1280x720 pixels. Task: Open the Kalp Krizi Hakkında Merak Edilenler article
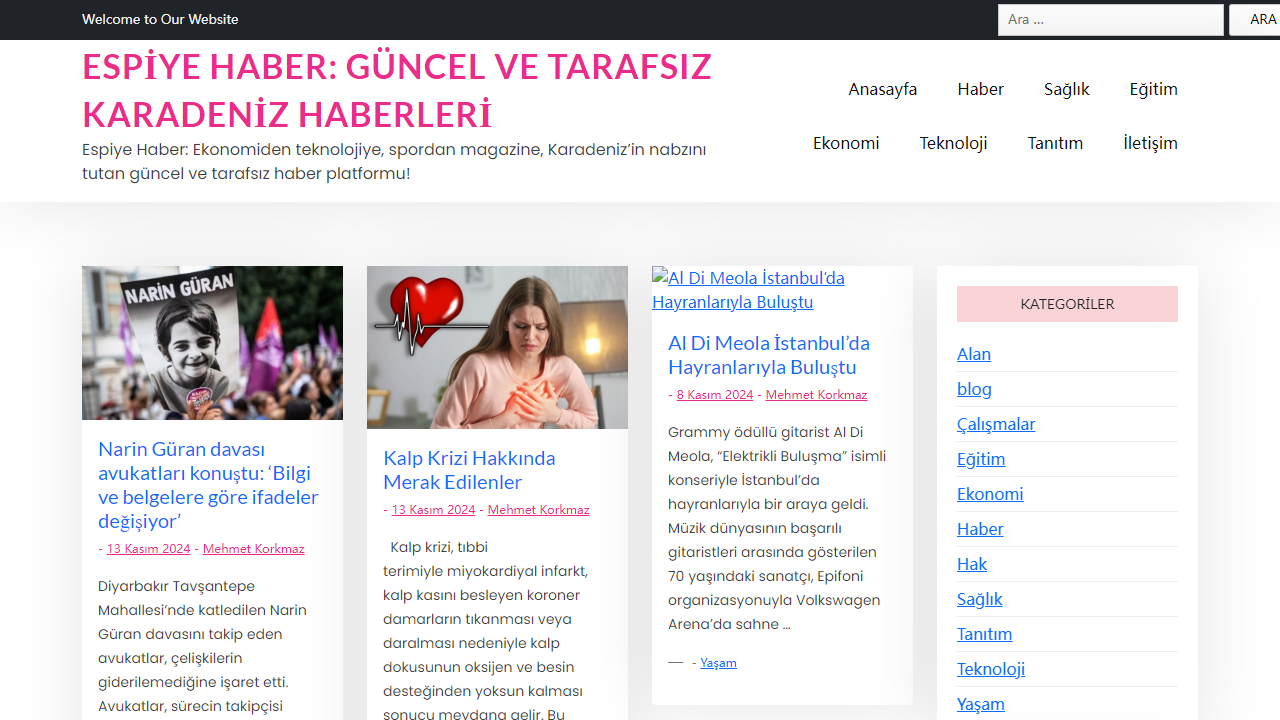[x=469, y=470]
